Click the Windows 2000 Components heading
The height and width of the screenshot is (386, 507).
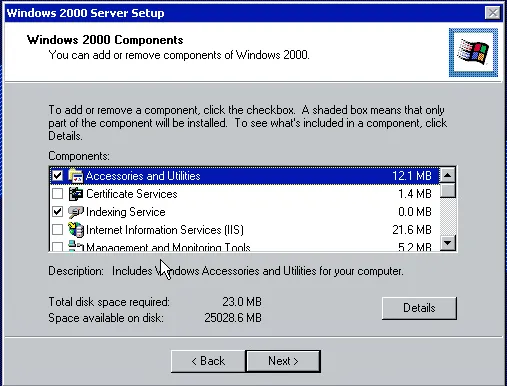point(105,40)
